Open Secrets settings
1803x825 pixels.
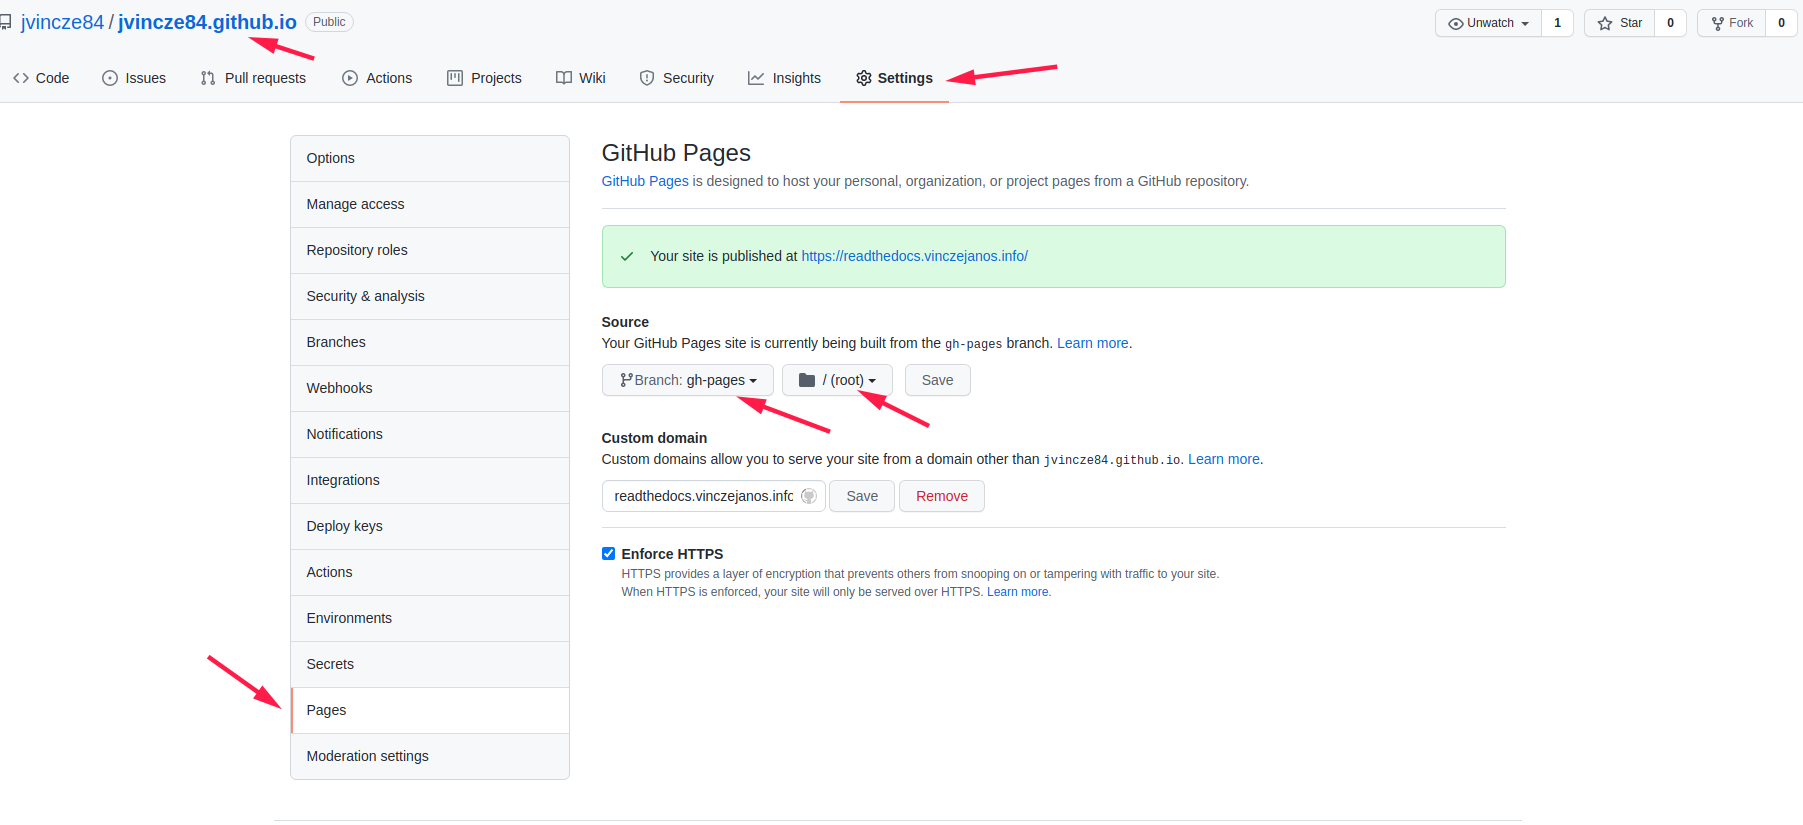[430, 664]
